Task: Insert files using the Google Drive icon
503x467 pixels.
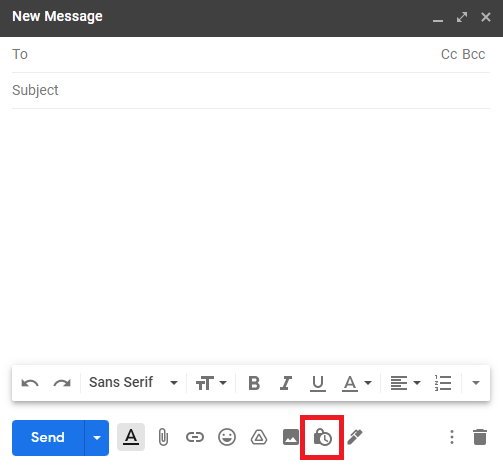Action: (x=259, y=437)
